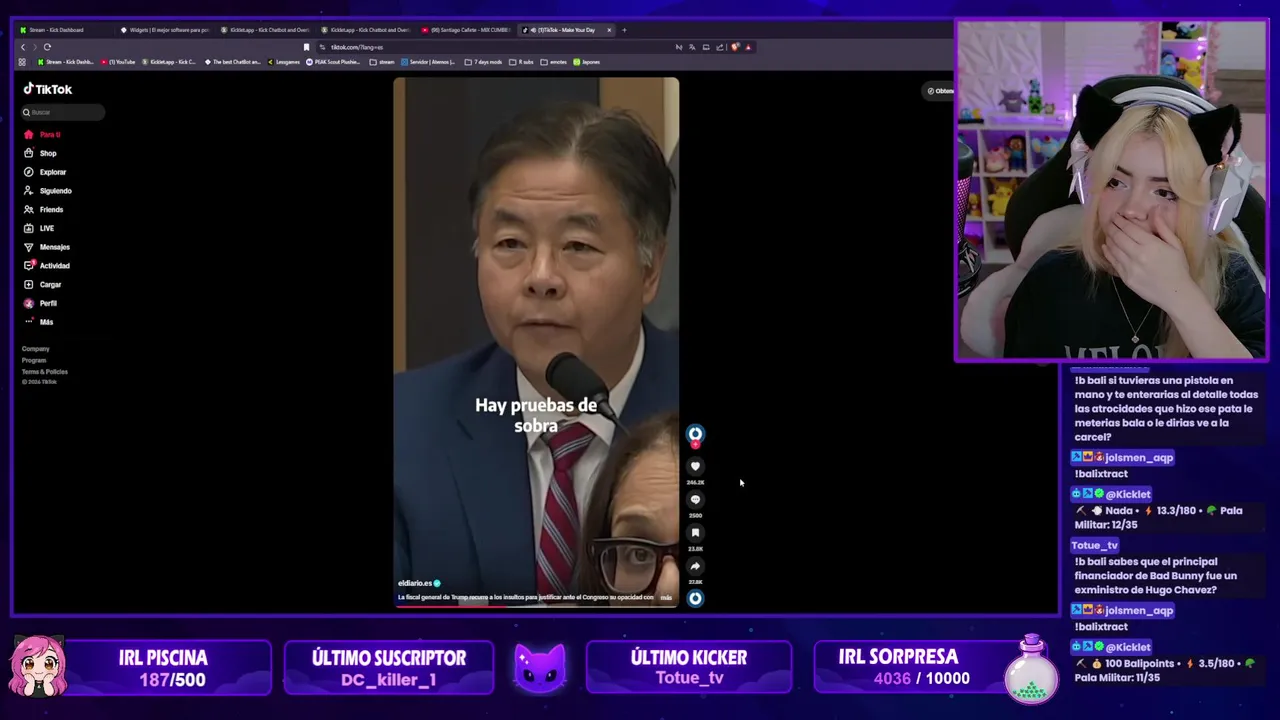The image size is (1280, 720).
Task: Like the video with the heart icon
Action: (695, 466)
